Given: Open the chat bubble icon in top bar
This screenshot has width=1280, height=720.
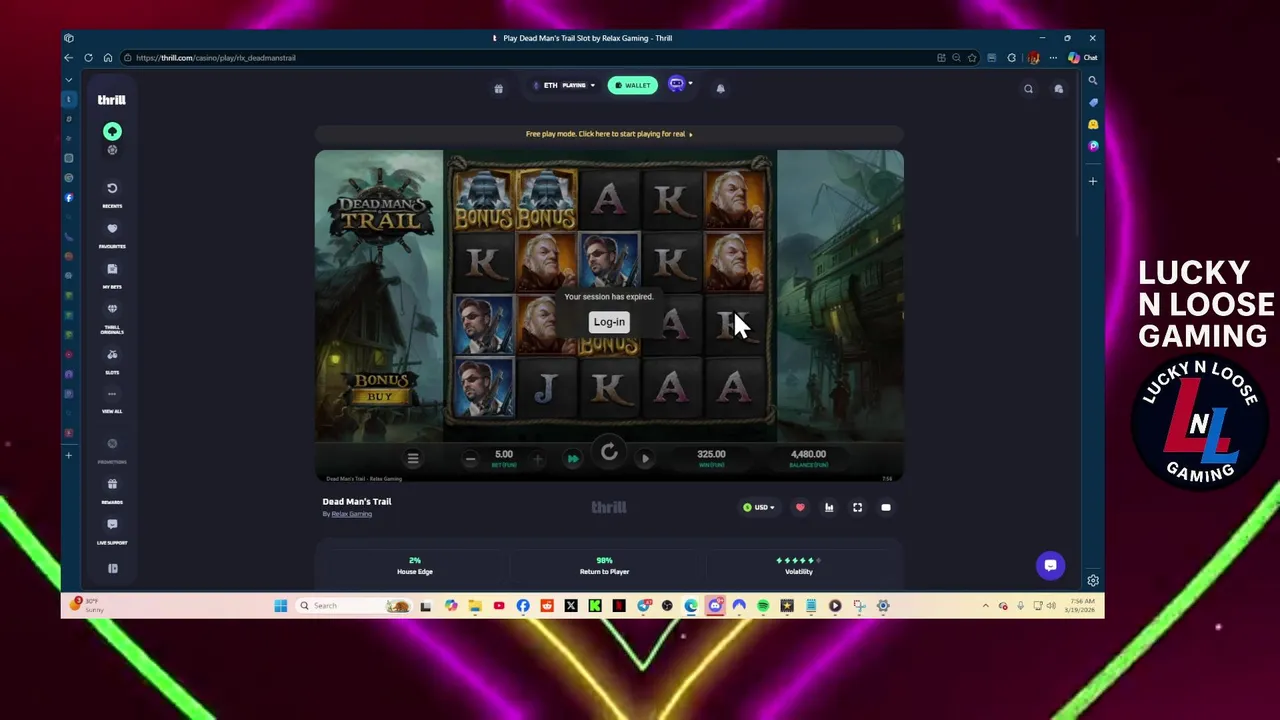Looking at the screenshot, I should click(1058, 89).
